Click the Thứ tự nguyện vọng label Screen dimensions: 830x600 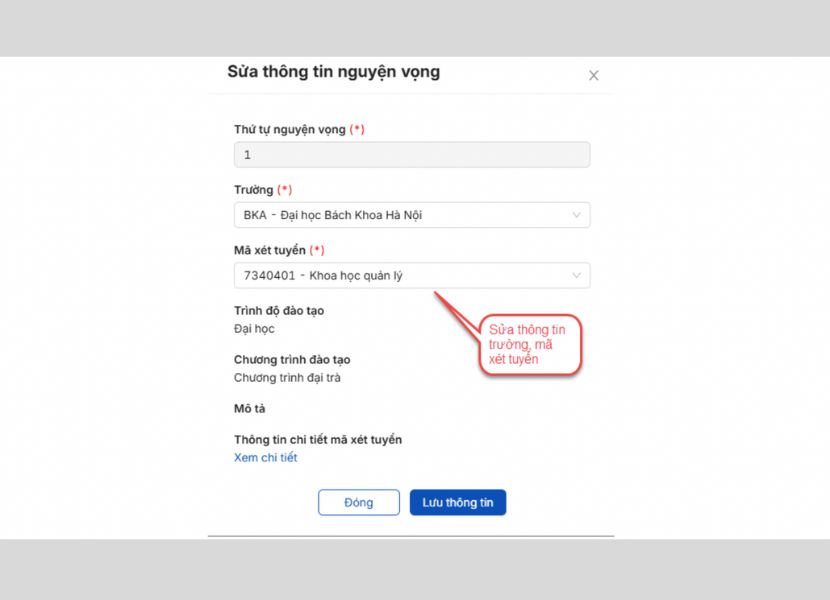coord(290,130)
